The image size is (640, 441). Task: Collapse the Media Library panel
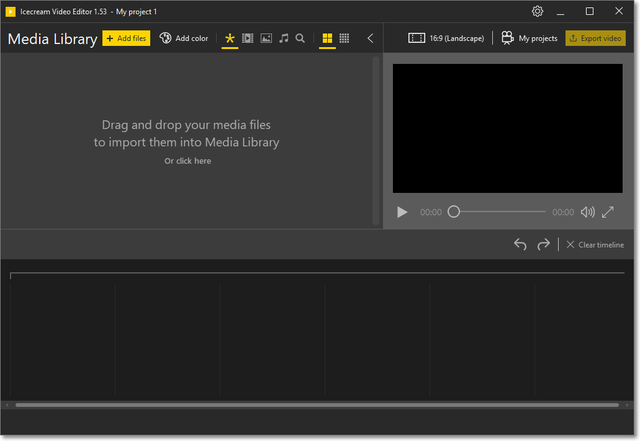coord(370,38)
